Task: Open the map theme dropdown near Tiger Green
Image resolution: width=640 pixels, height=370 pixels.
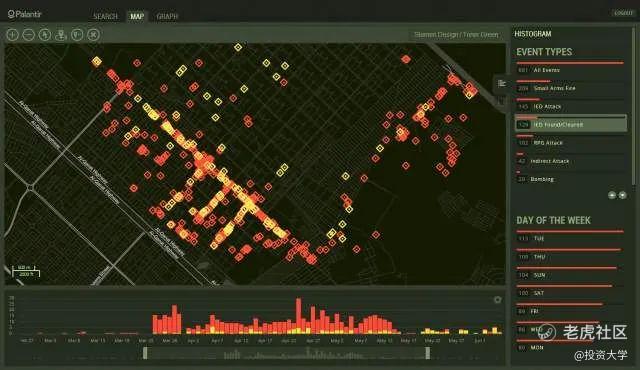Action: coord(456,35)
